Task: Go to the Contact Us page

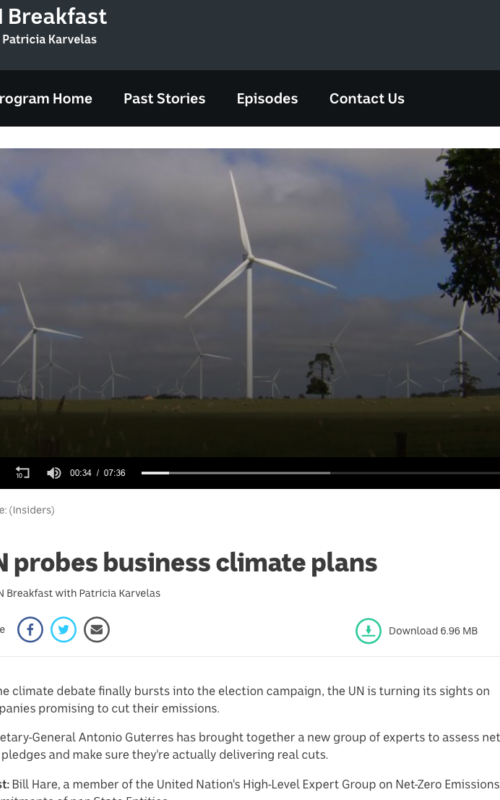Action: [367, 98]
